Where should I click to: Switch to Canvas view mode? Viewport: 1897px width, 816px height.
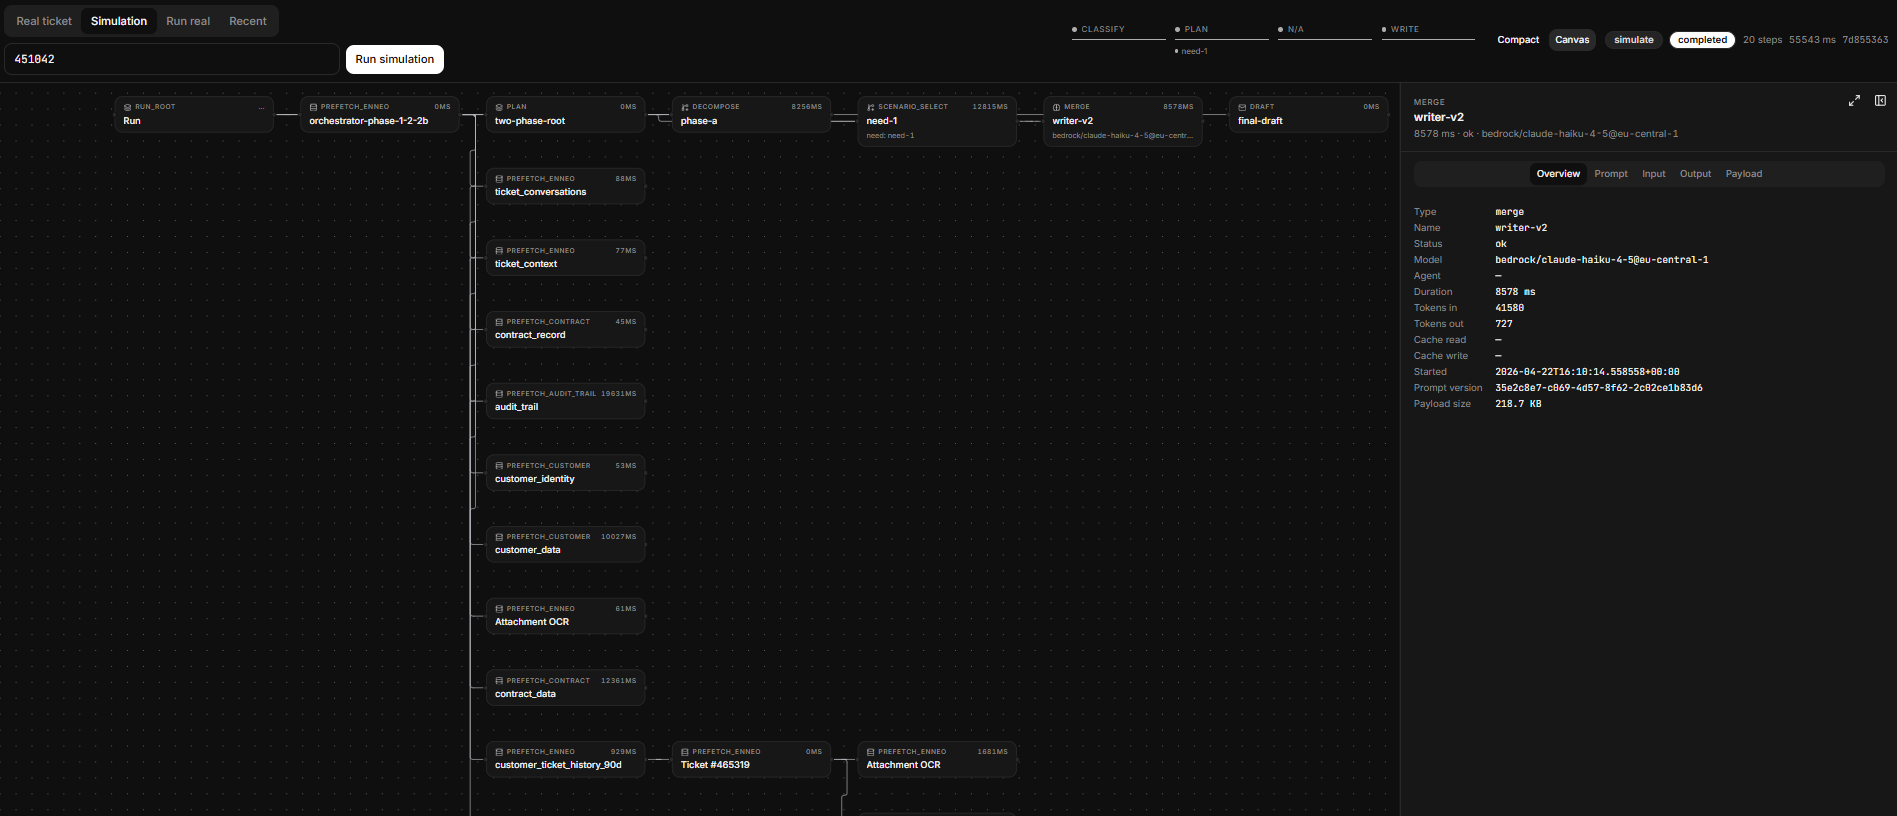point(1572,40)
